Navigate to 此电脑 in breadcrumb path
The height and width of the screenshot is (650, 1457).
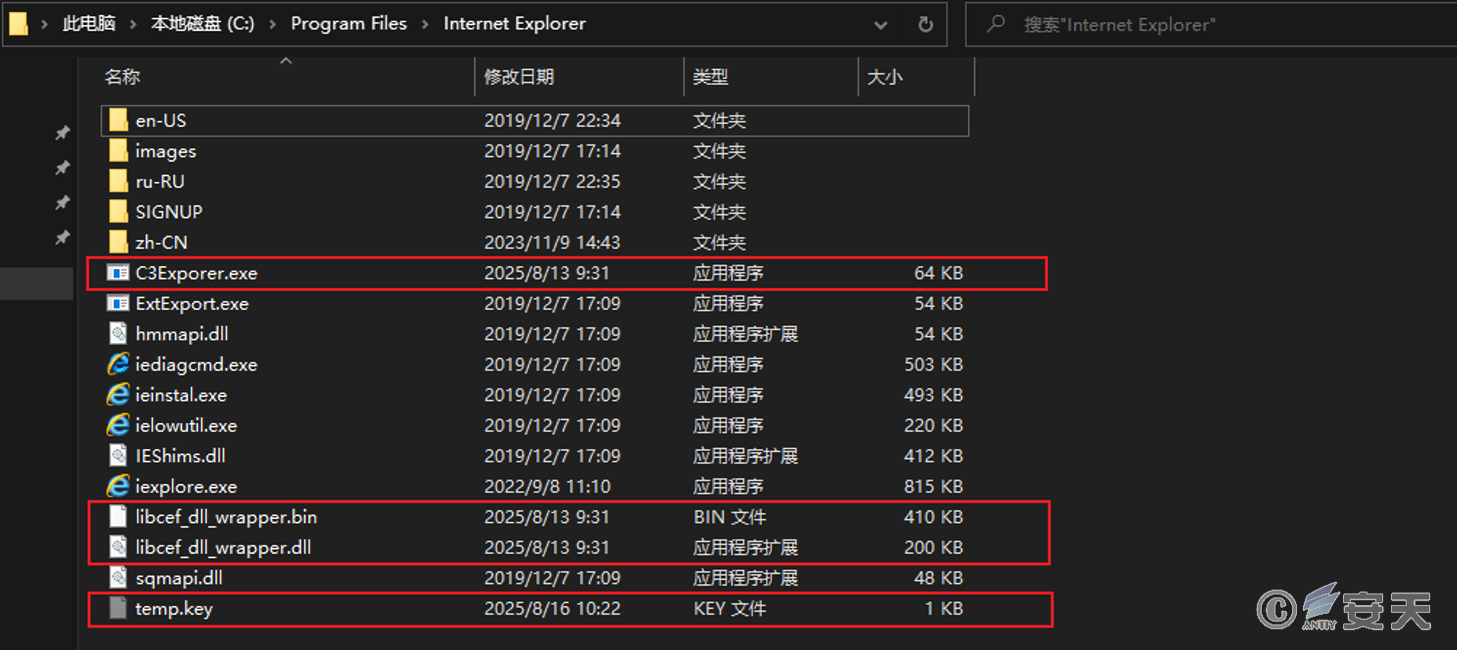pyautogui.click(x=88, y=24)
